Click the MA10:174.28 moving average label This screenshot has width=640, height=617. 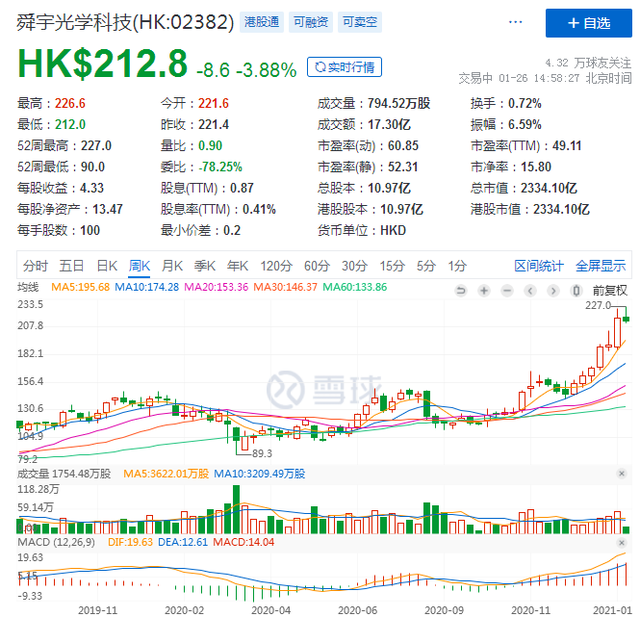pos(147,287)
